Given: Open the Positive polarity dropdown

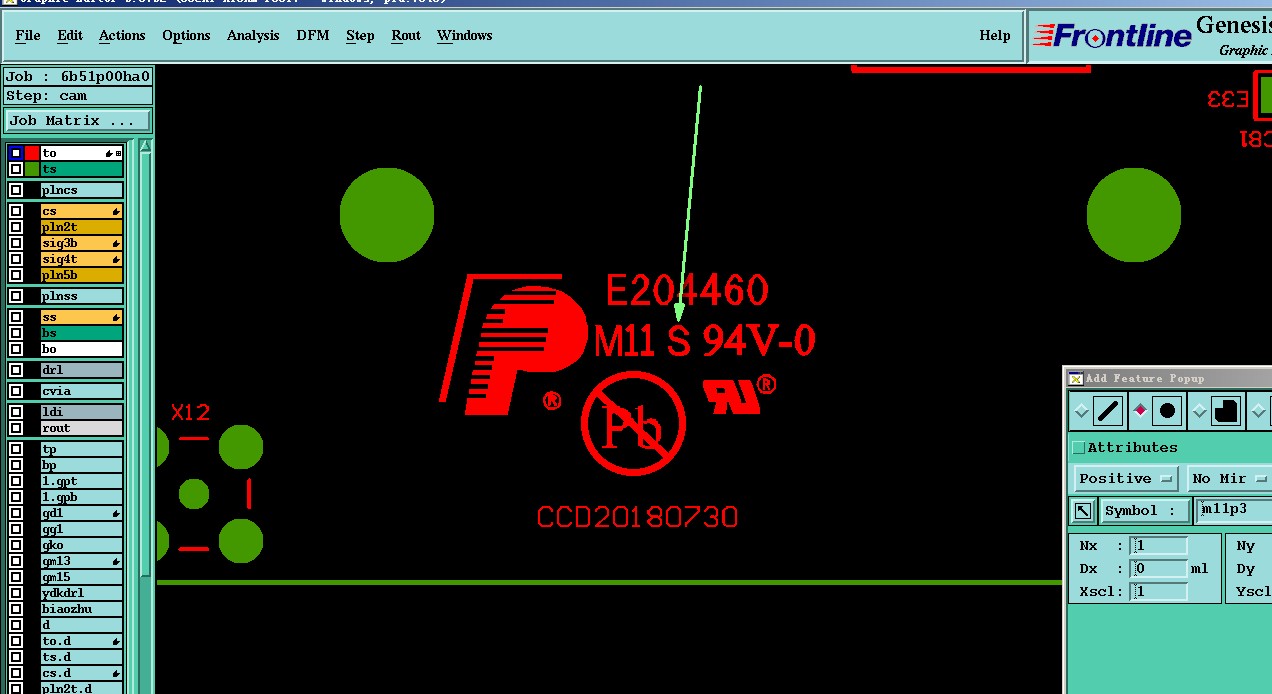Looking at the screenshot, I should [1126, 478].
